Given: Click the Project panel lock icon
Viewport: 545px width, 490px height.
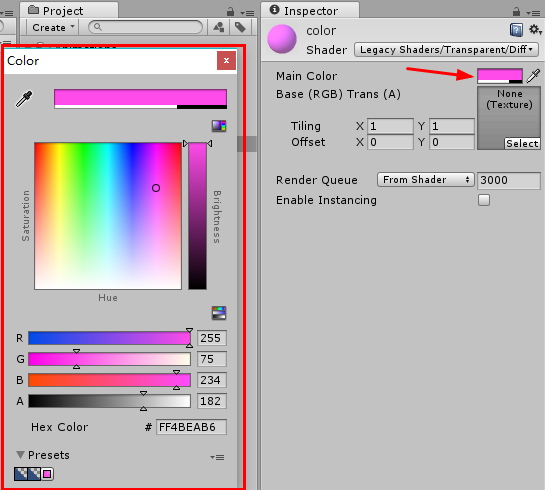Looking at the screenshot, I should click(x=230, y=12).
